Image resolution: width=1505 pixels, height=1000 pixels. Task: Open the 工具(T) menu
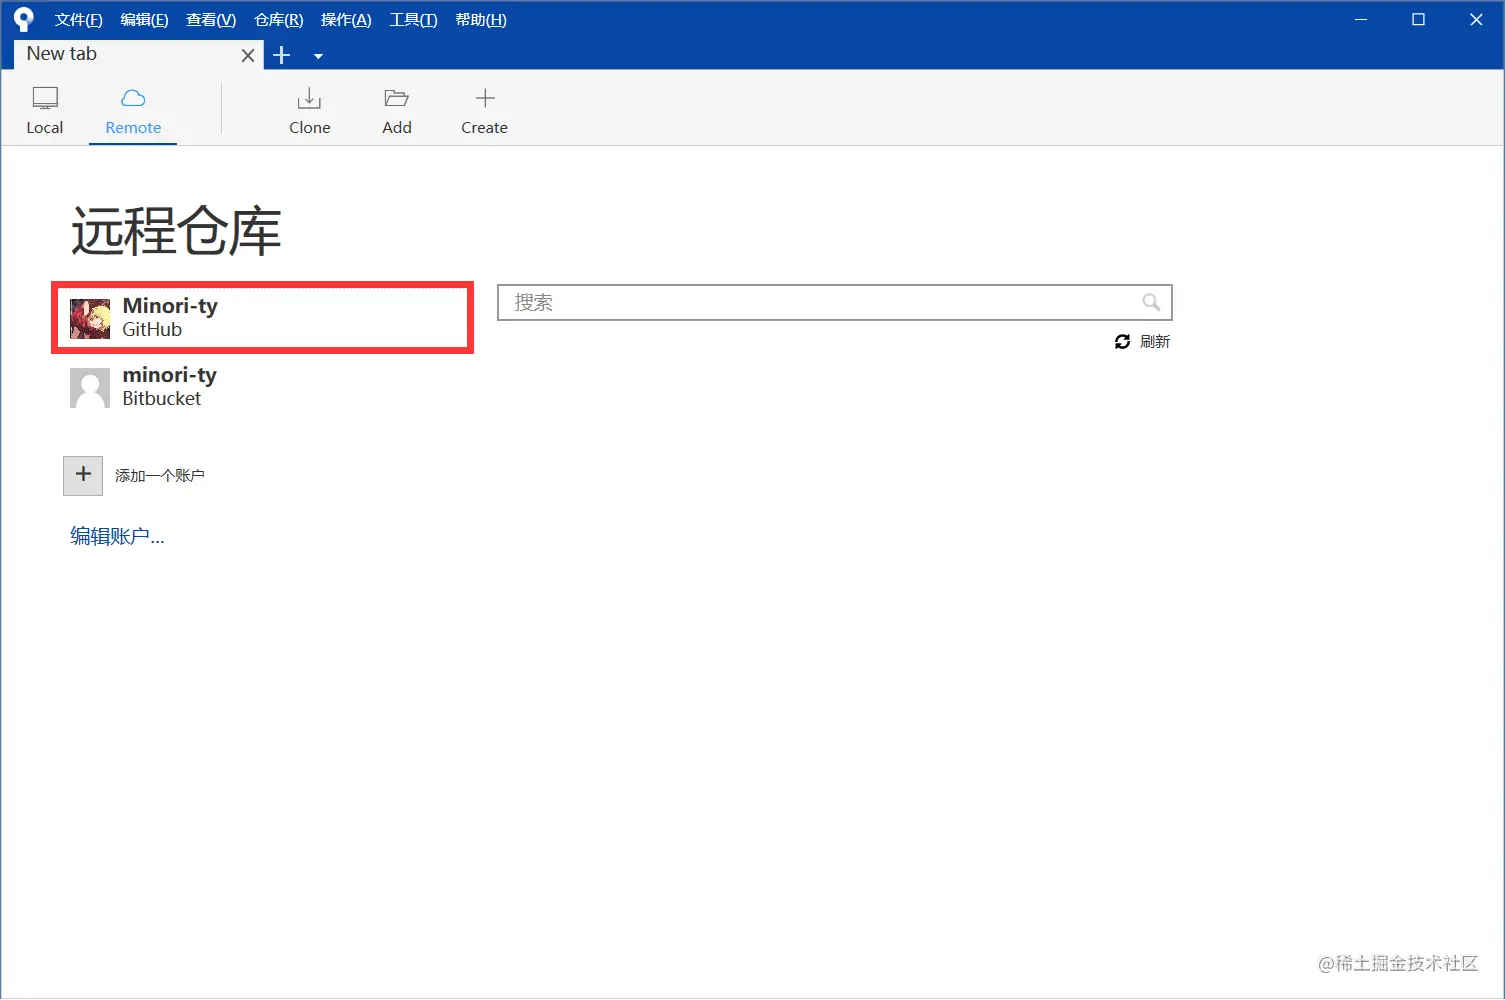[x=413, y=20]
